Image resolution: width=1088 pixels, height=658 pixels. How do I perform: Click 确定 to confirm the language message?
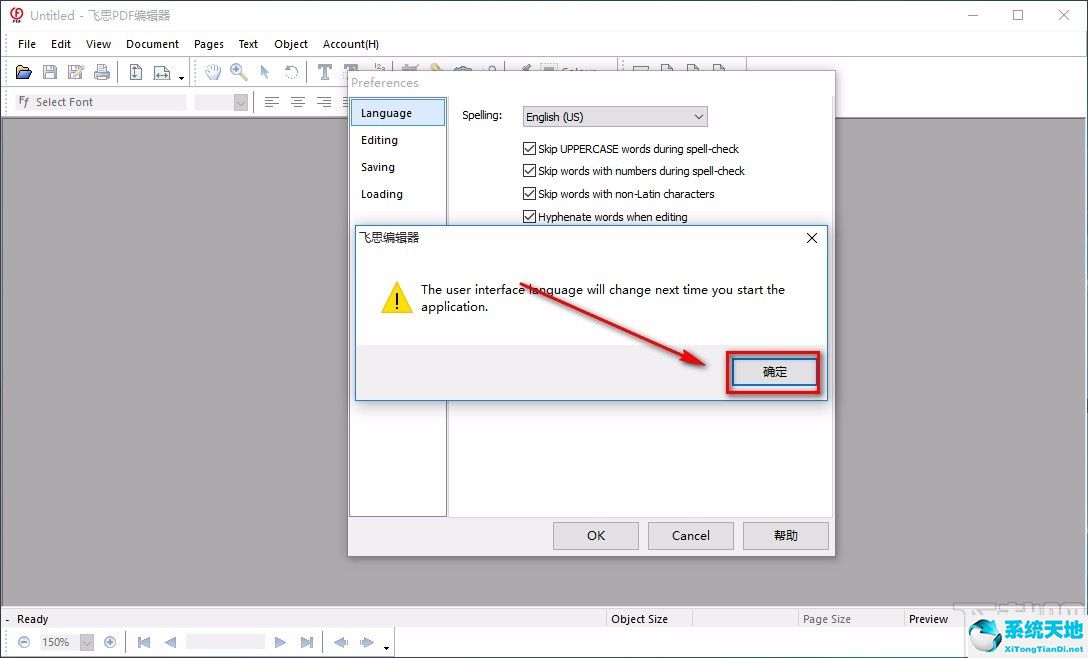774,372
